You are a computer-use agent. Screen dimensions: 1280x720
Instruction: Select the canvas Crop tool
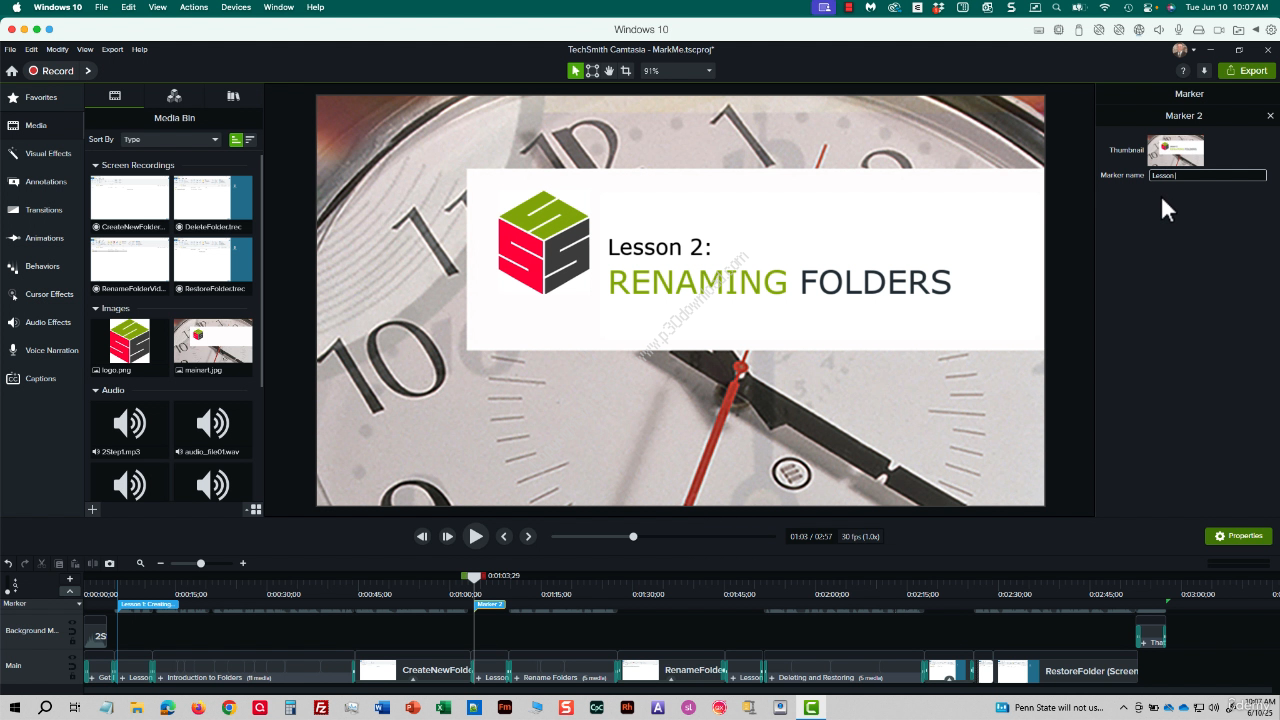(x=626, y=71)
